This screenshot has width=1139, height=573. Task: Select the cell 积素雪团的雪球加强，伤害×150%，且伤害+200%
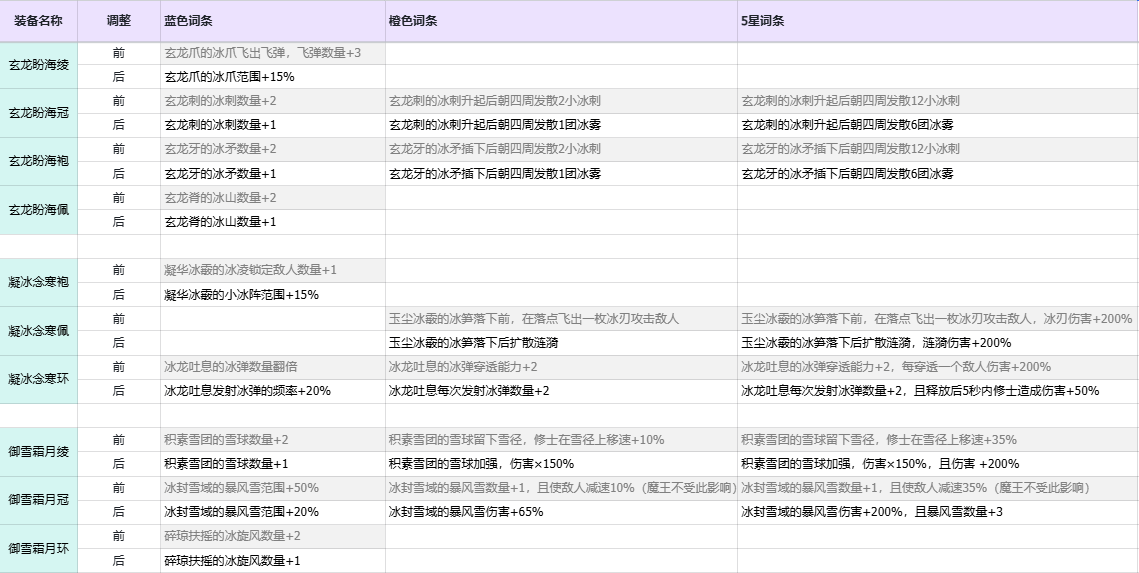point(866,464)
